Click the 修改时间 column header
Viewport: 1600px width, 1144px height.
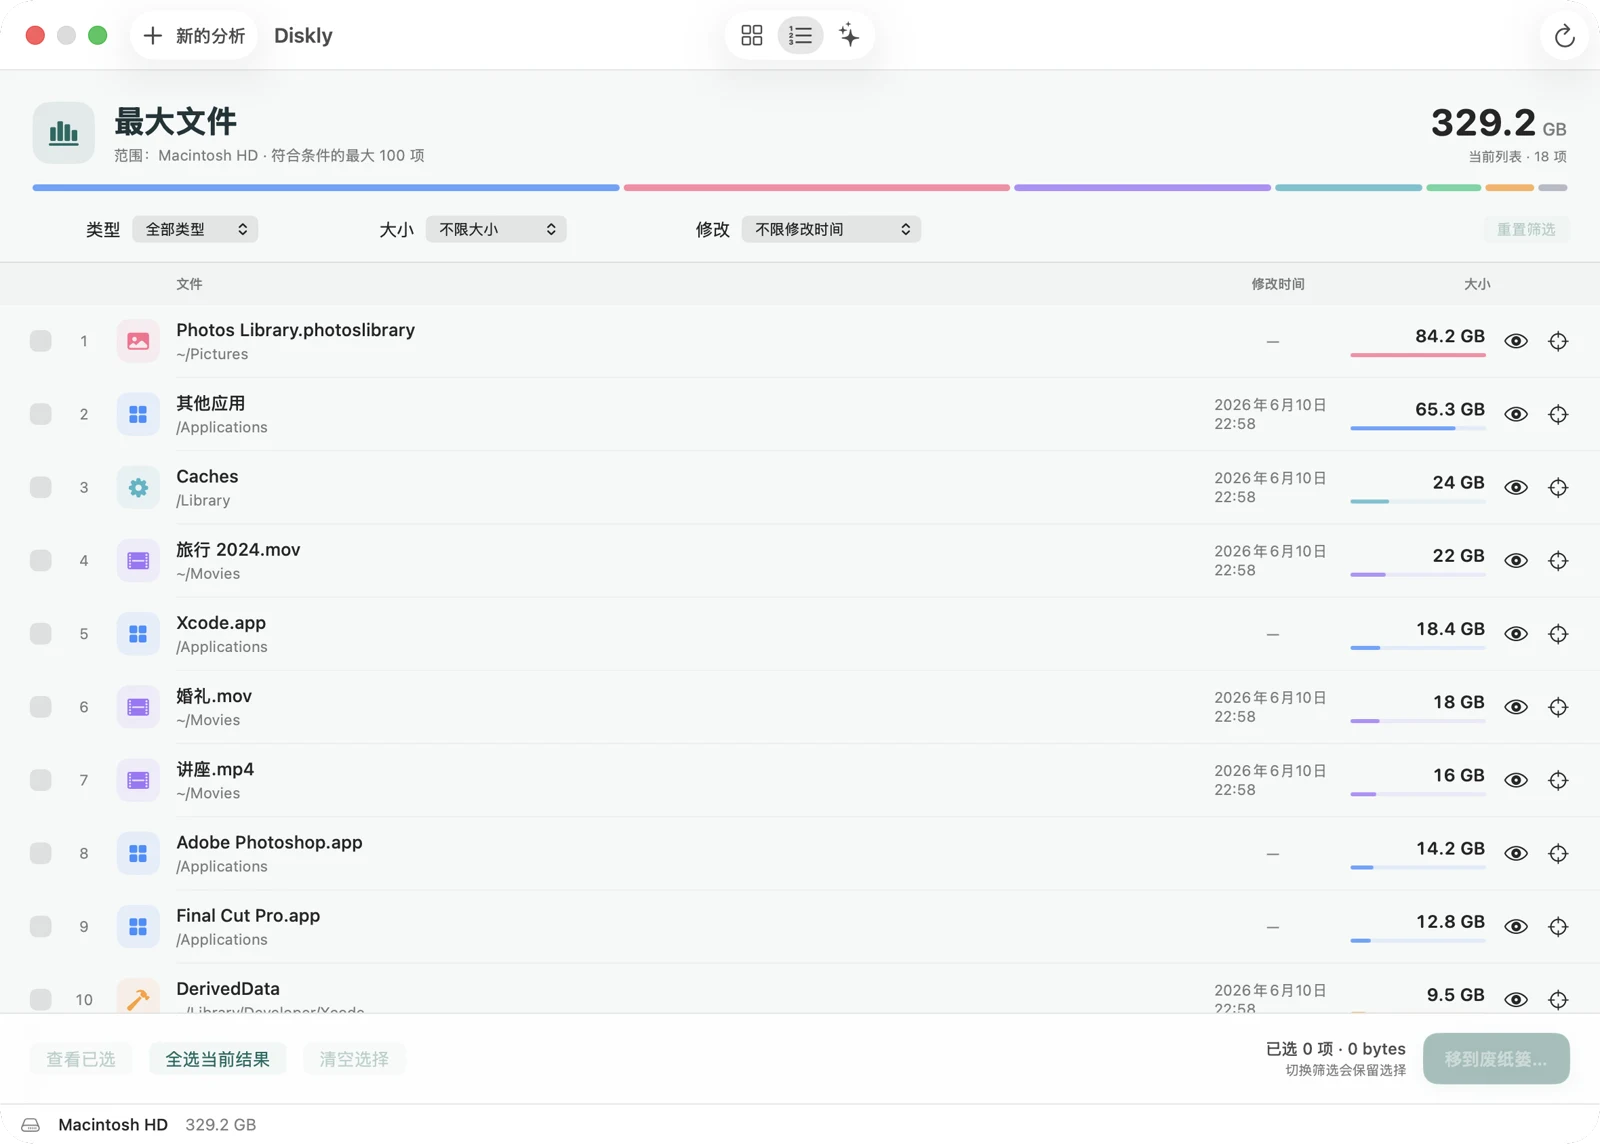point(1278,284)
